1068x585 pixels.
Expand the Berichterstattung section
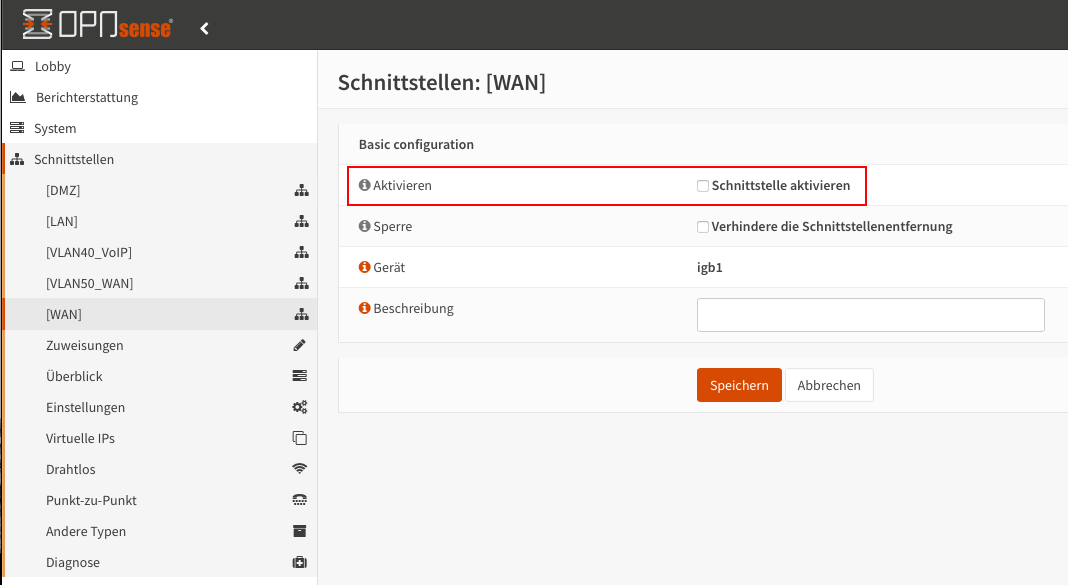point(86,98)
